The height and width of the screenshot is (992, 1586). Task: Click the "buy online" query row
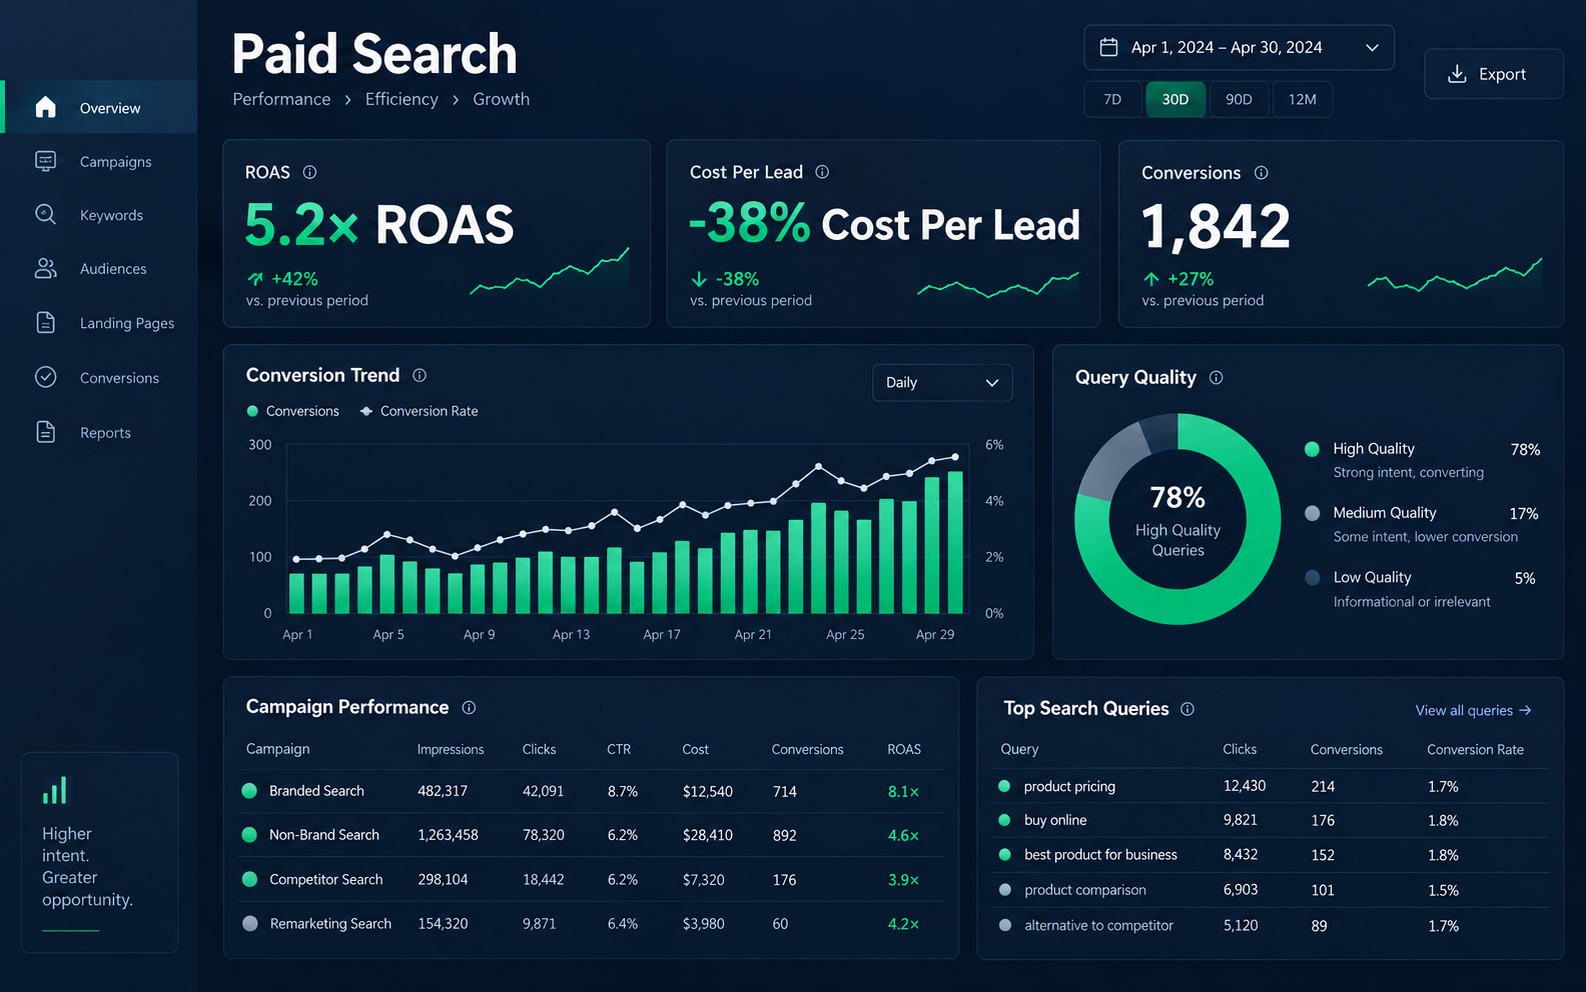(1272, 820)
